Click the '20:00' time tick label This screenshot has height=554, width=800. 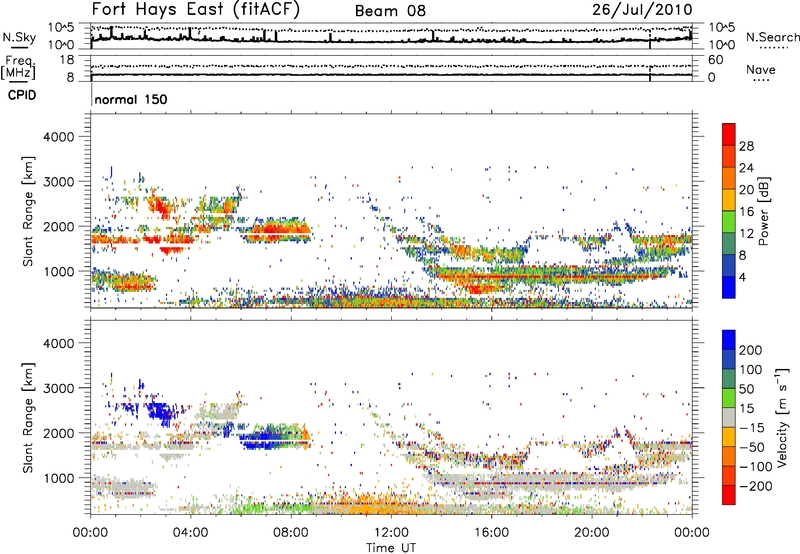(591, 533)
